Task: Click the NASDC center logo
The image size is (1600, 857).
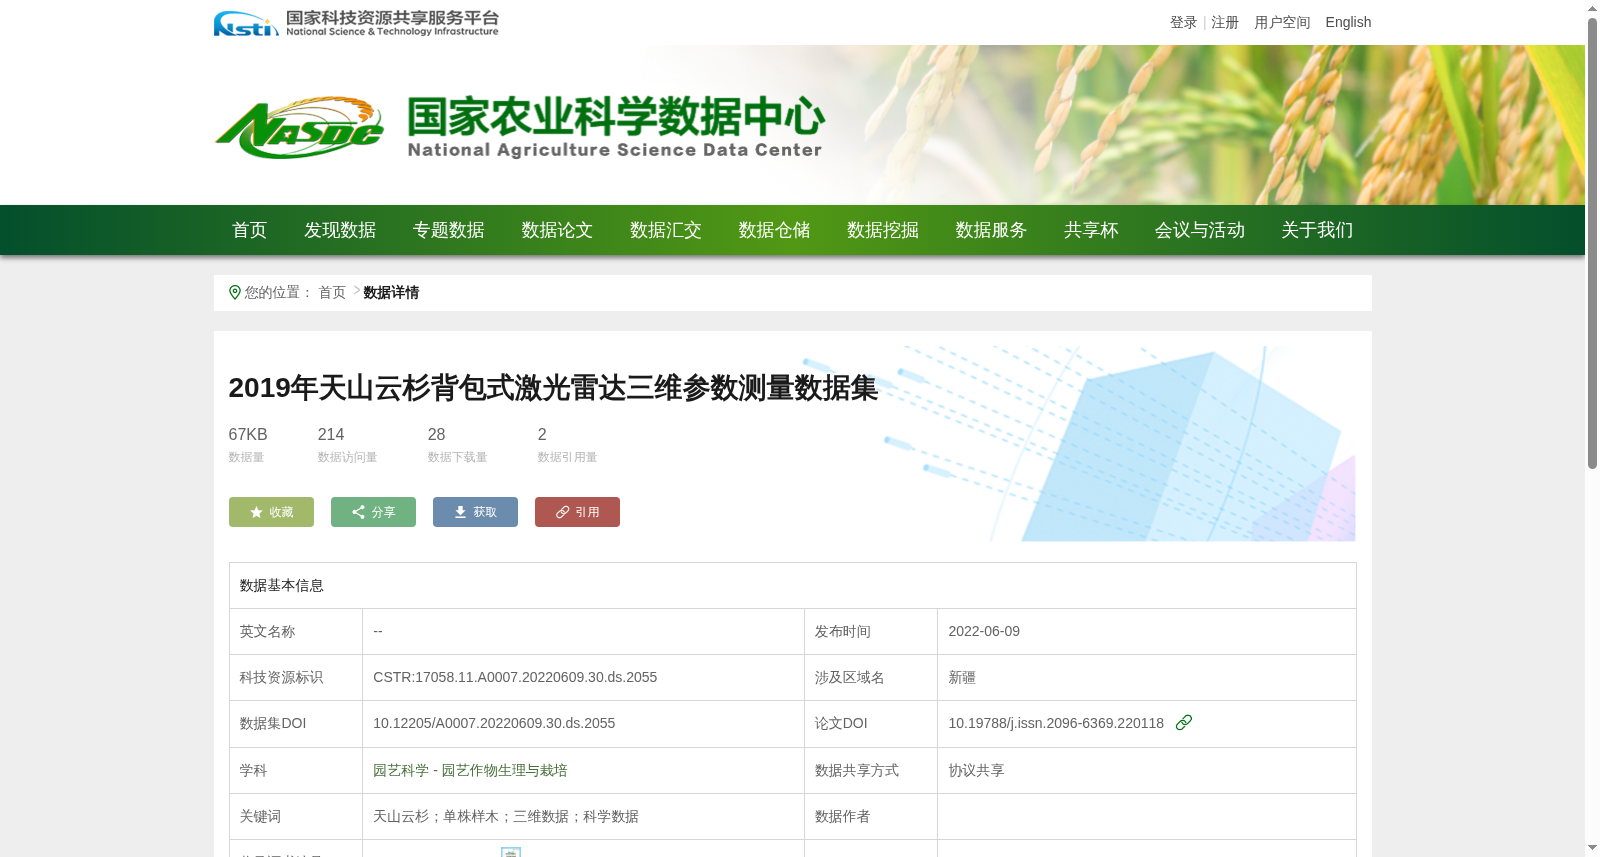Action: 299,128
